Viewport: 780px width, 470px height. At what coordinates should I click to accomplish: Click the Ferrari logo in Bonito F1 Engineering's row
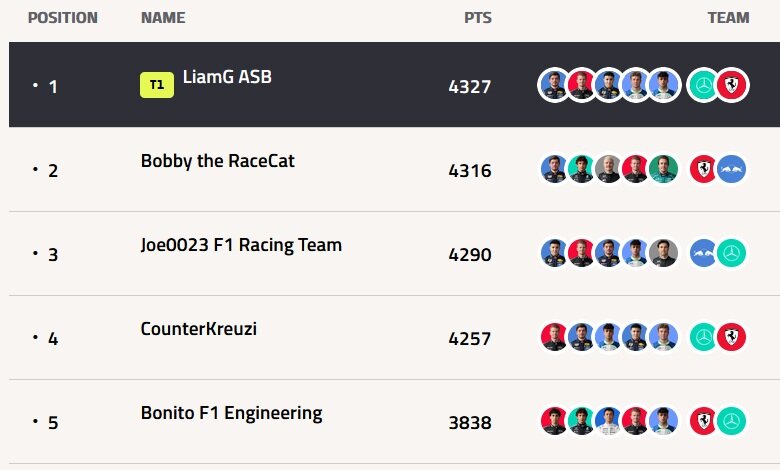[x=703, y=421]
